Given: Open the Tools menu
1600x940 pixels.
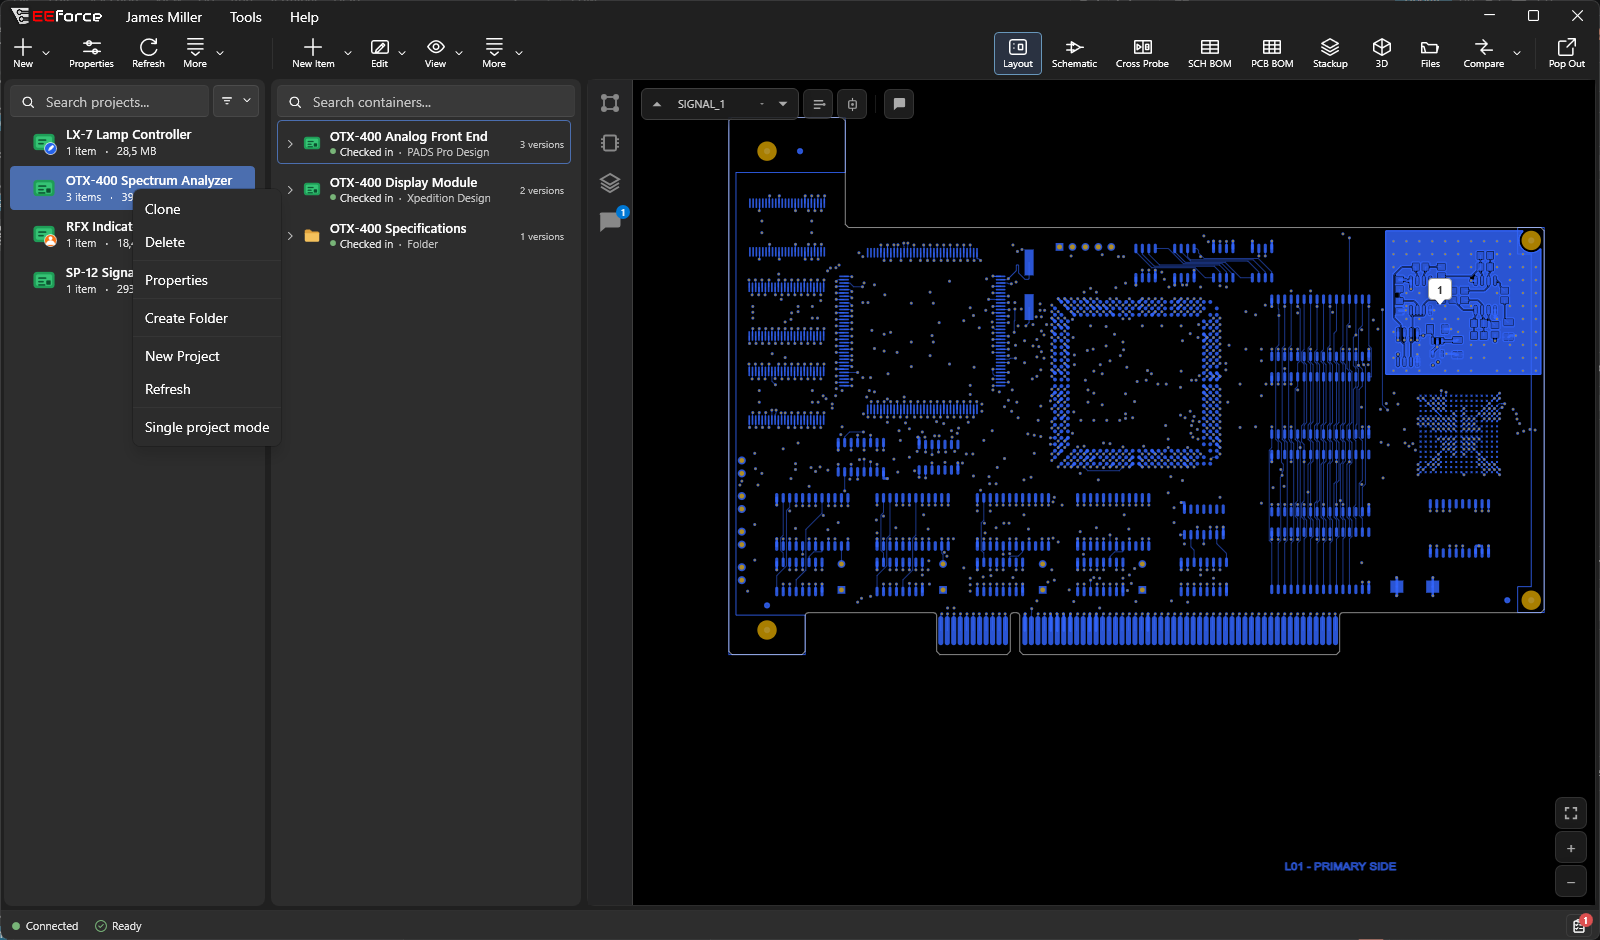Looking at the screenshot, I should coord(245,17).
